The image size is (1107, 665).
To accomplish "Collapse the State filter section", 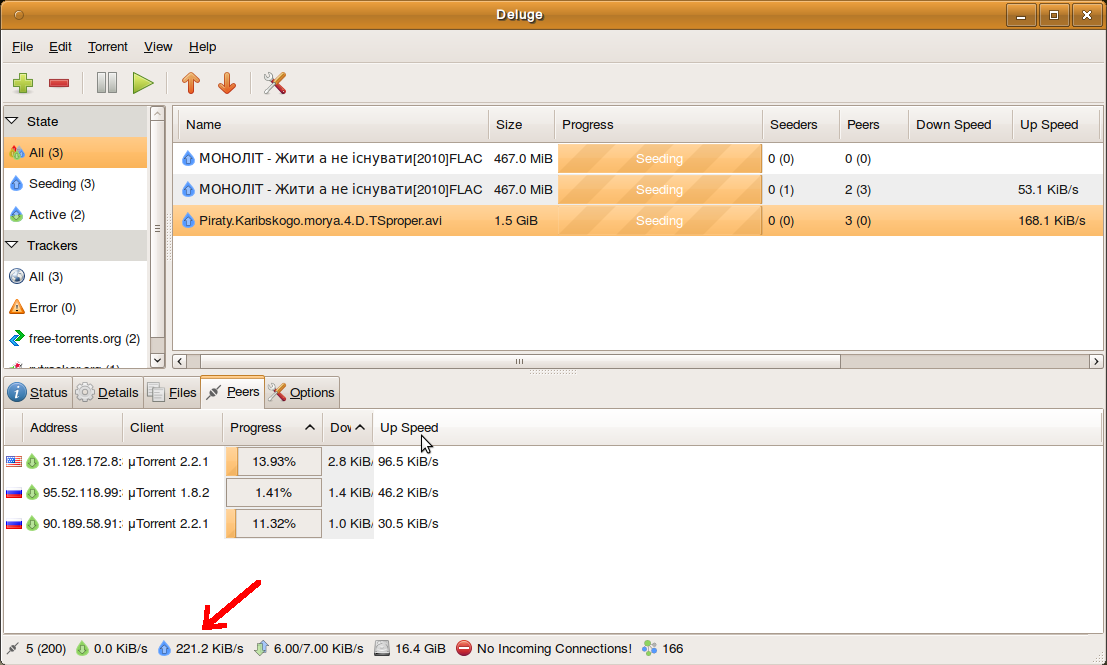I will (13, 121).
